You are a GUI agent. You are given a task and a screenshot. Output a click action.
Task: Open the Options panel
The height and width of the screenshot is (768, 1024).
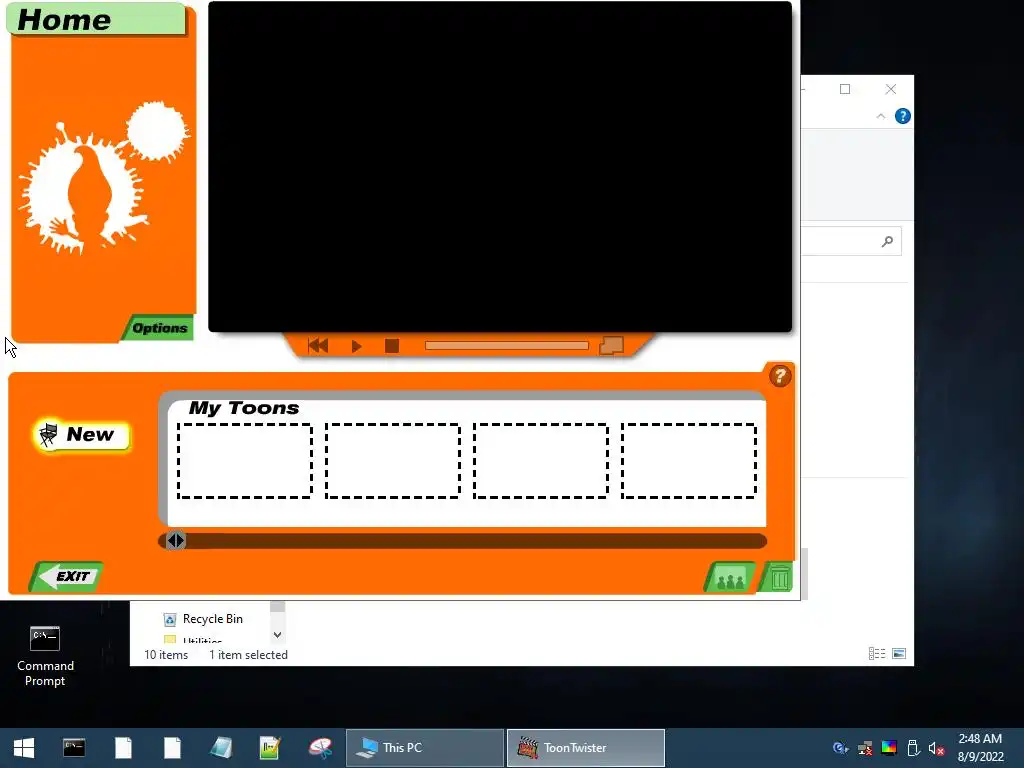click(x=159, y=328)
